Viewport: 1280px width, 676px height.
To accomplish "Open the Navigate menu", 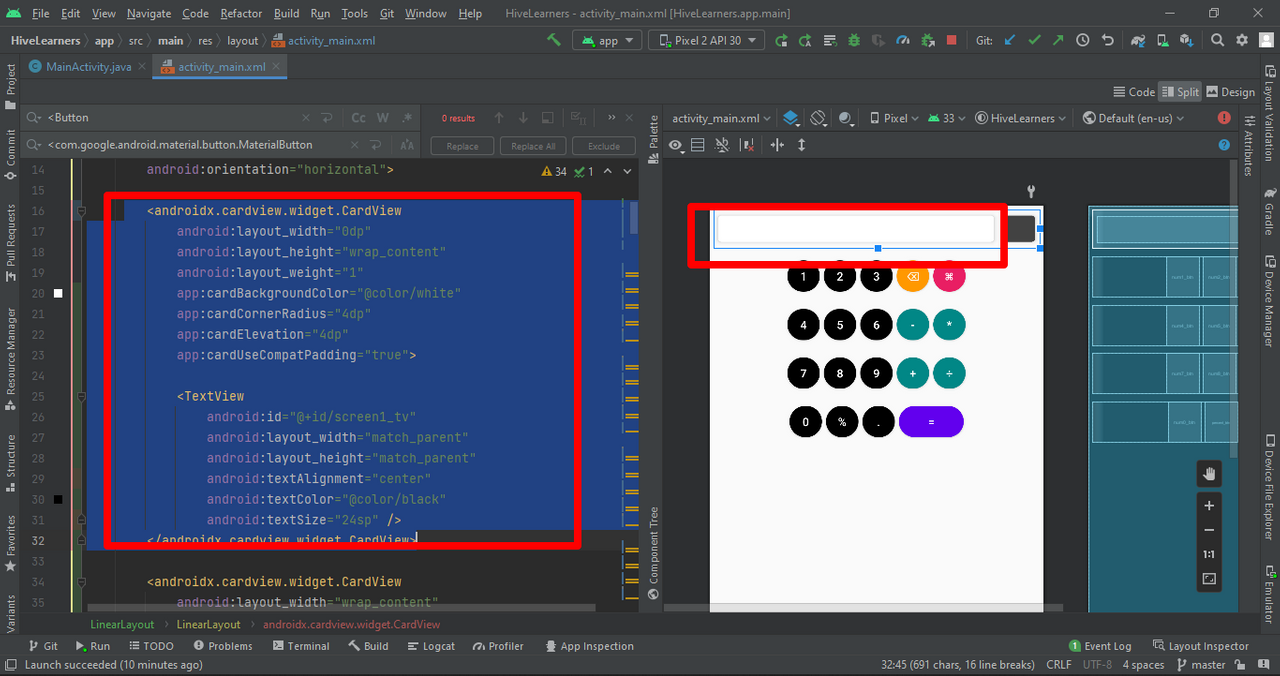I will point(148,14).
